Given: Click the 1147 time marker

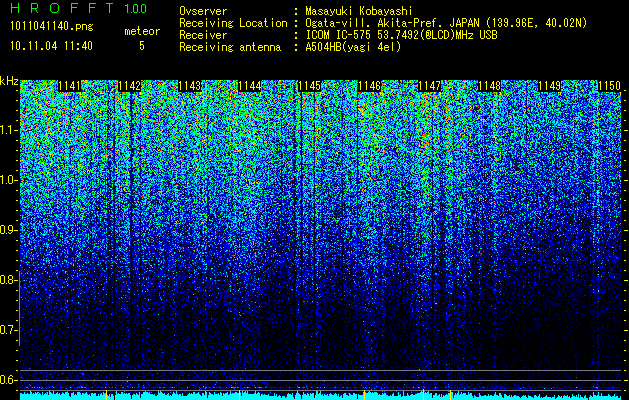Looking at the screenshot, I should [430, 86].
